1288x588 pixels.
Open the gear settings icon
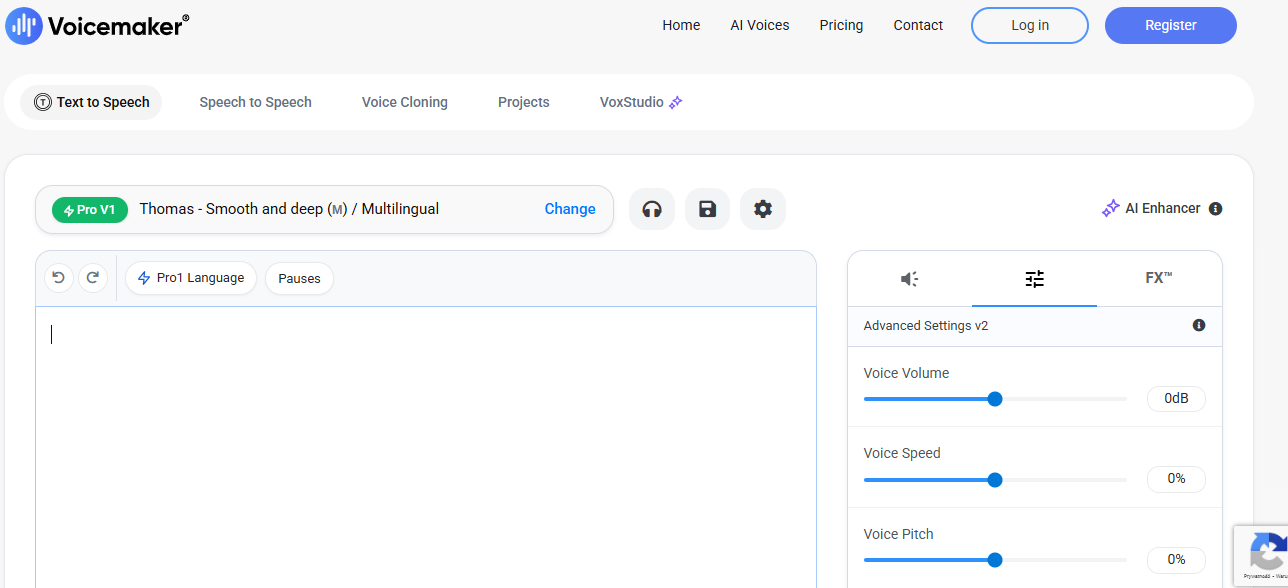click(763, 209)
